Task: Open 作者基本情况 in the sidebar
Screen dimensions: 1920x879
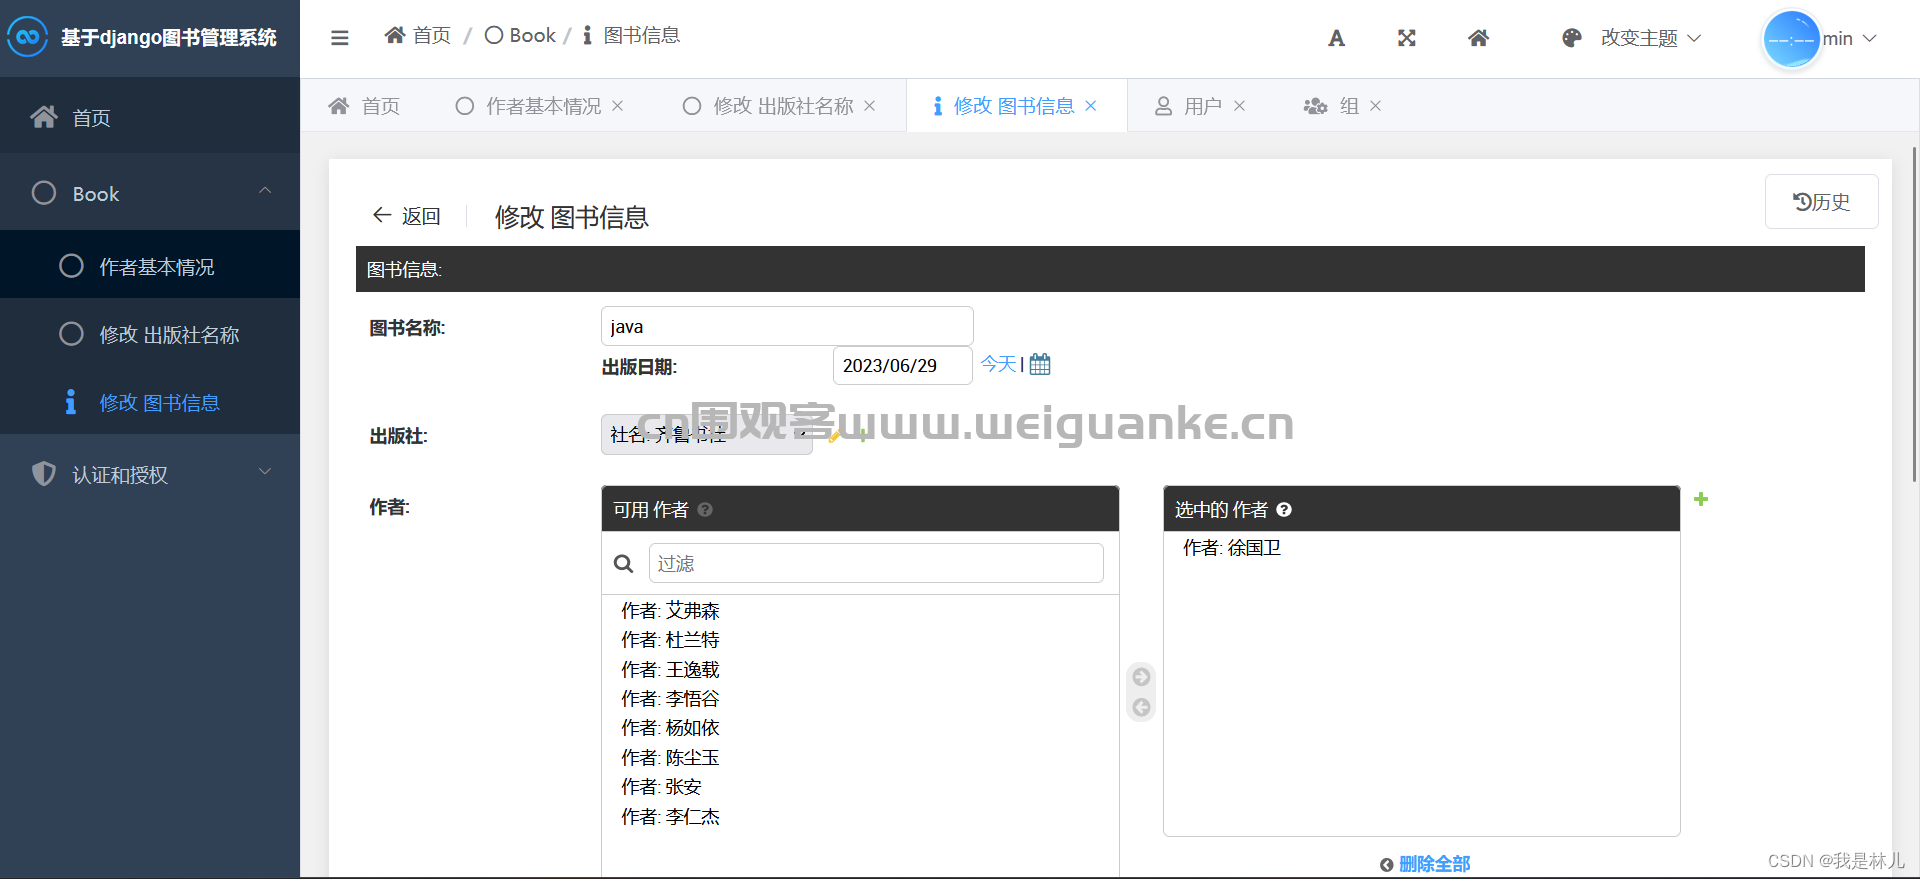Action: pos(150,266)
